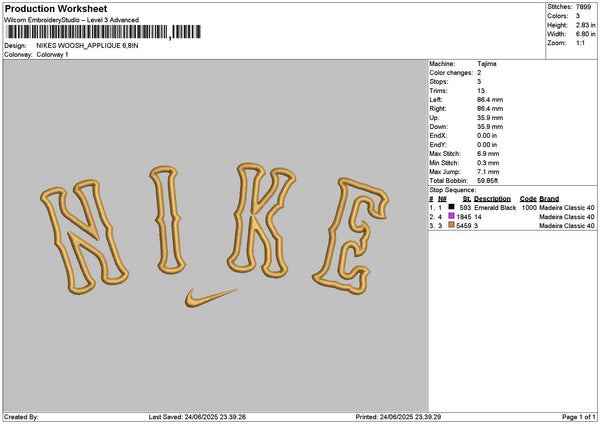Image resolution: width=600 pixels, height=424 pixels.
Task: Select the embroidered letter K in preview
Action: pyautogui.click(x=261, y=220)
